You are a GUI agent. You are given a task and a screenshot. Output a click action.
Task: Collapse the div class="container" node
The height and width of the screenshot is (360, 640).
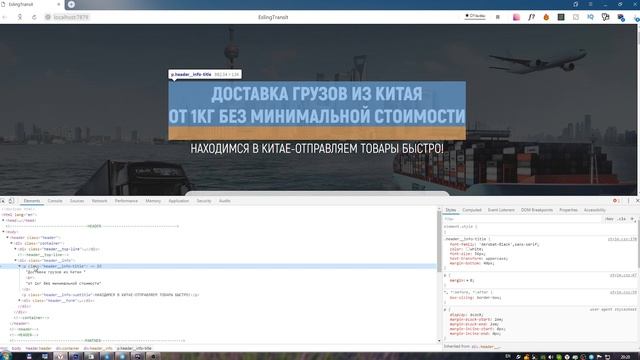coord(11,243)
